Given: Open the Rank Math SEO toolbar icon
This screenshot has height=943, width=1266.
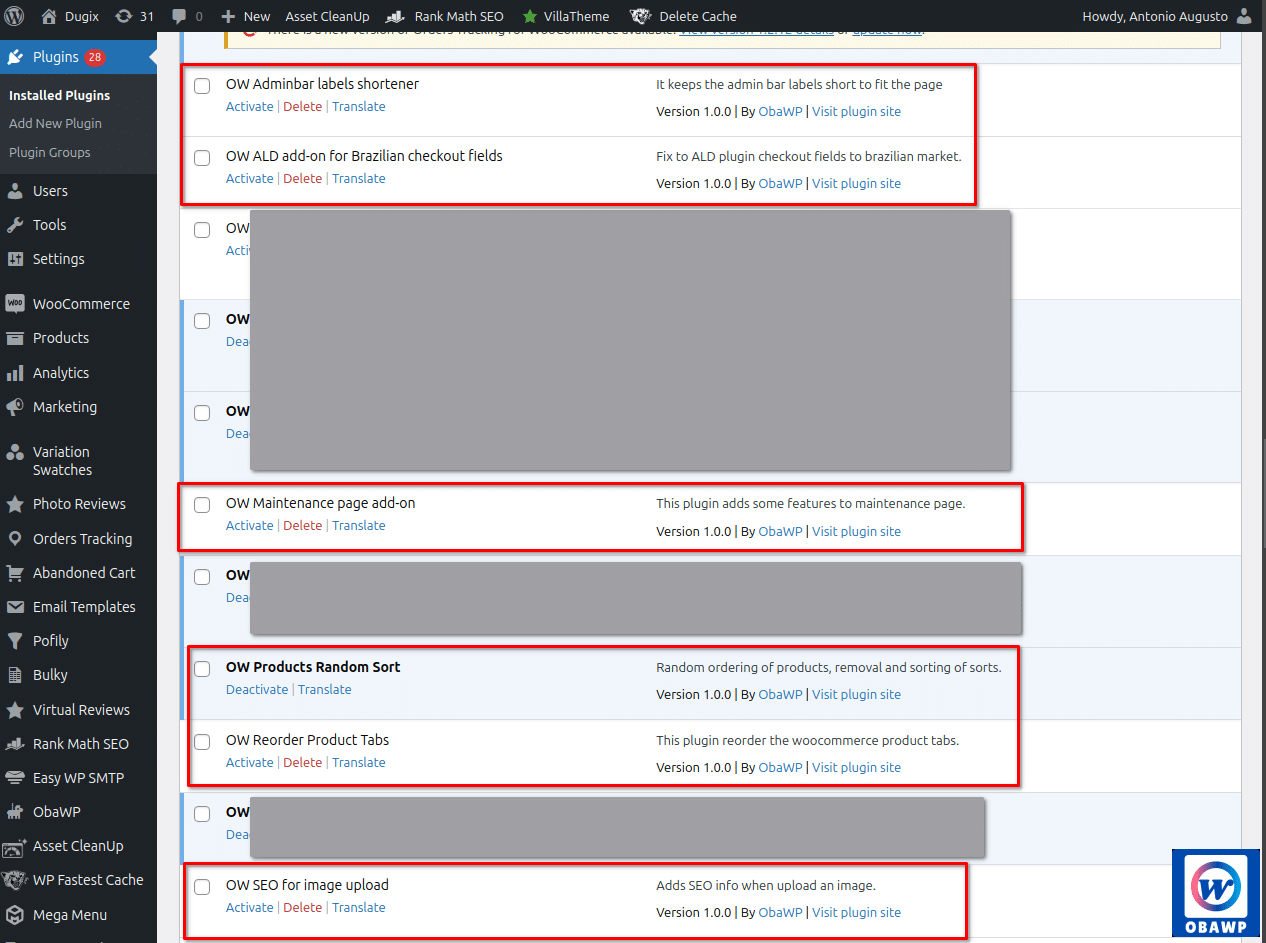Looking at the screenshot, I should click(x=396, y=16).
